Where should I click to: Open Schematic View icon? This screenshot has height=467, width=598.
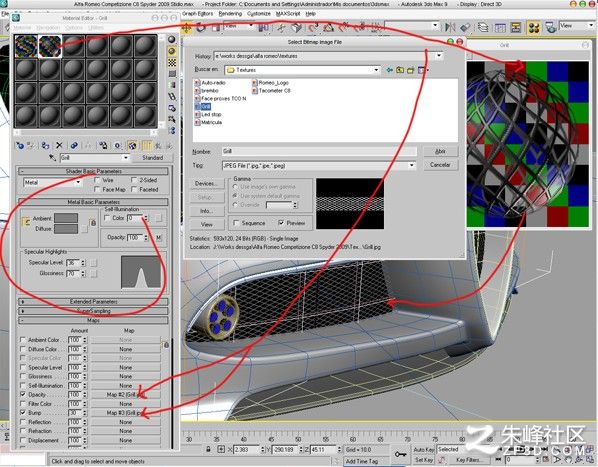[x=516, y=27]
